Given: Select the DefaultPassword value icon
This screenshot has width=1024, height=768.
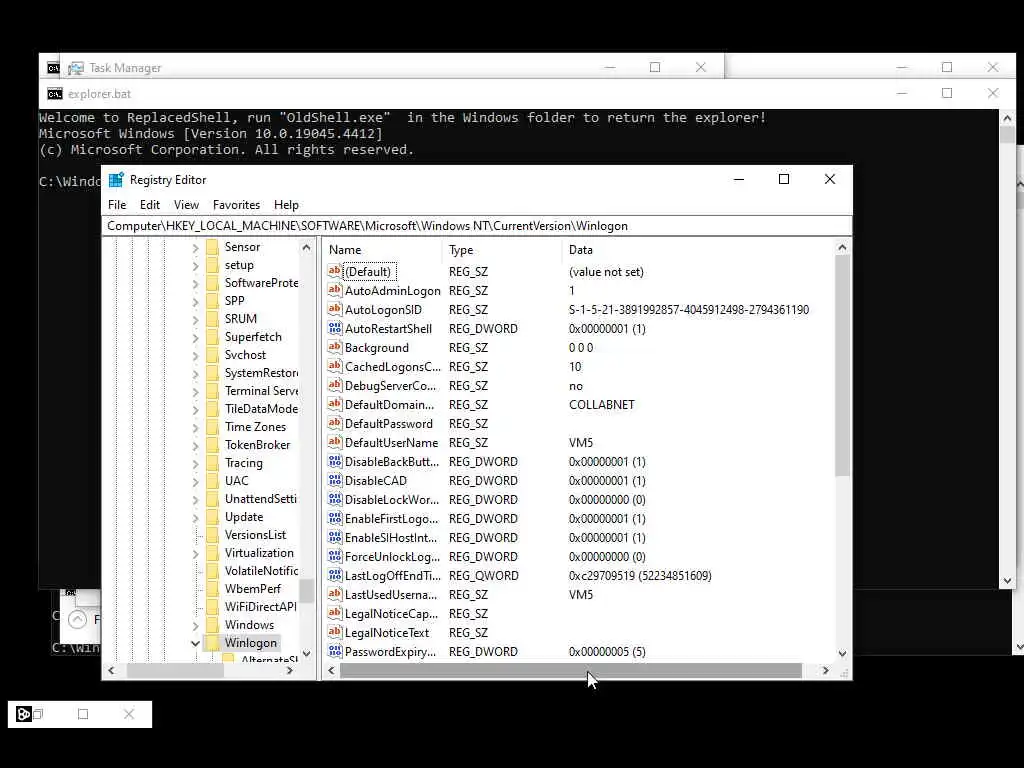Looking at the screenshot, I should pyautogui.click(x=334, y=423).
